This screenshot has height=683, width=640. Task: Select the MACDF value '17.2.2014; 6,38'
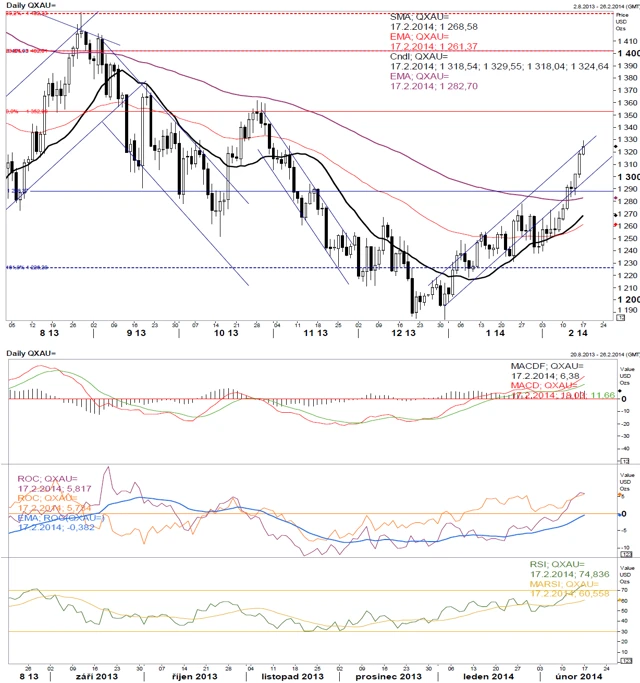click(x=545, y=376)
